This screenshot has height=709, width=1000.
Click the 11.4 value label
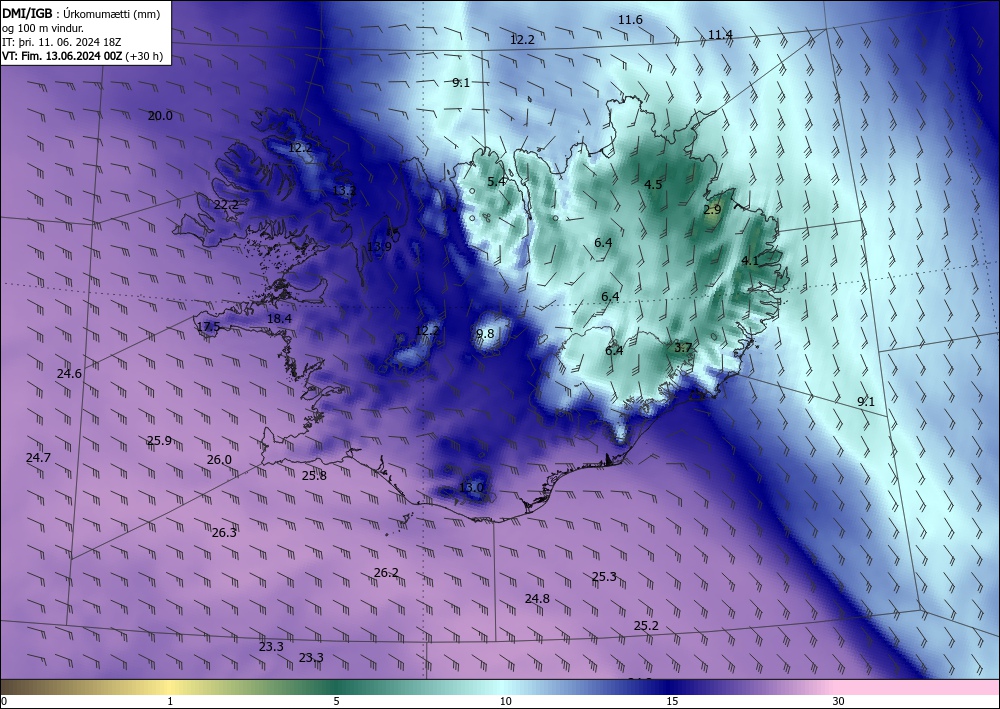720,34
